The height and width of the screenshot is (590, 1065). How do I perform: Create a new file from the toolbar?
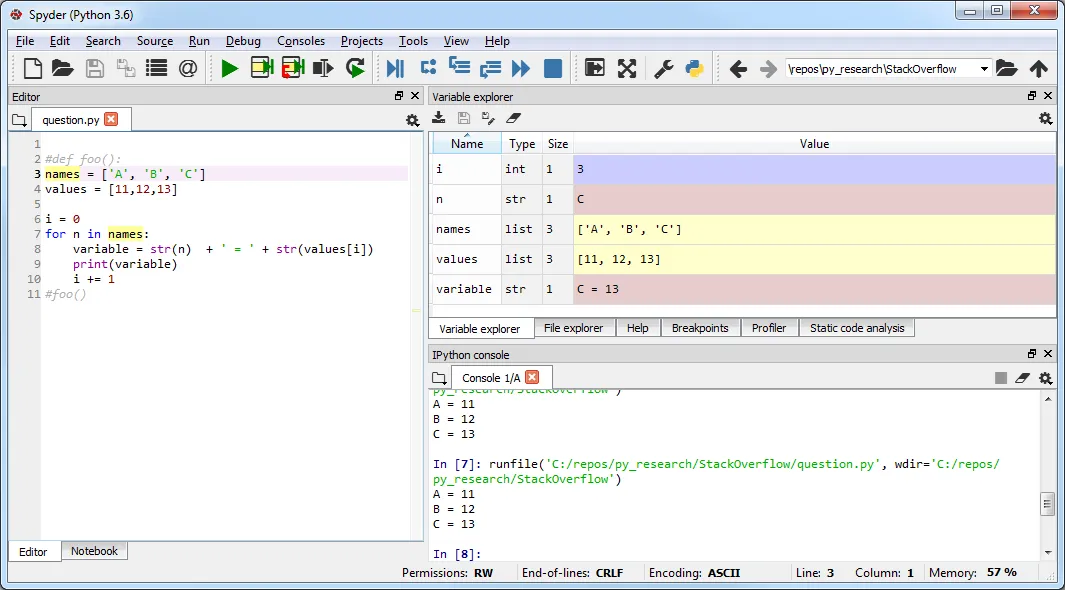pyautogui.click(x=33, y=68)
